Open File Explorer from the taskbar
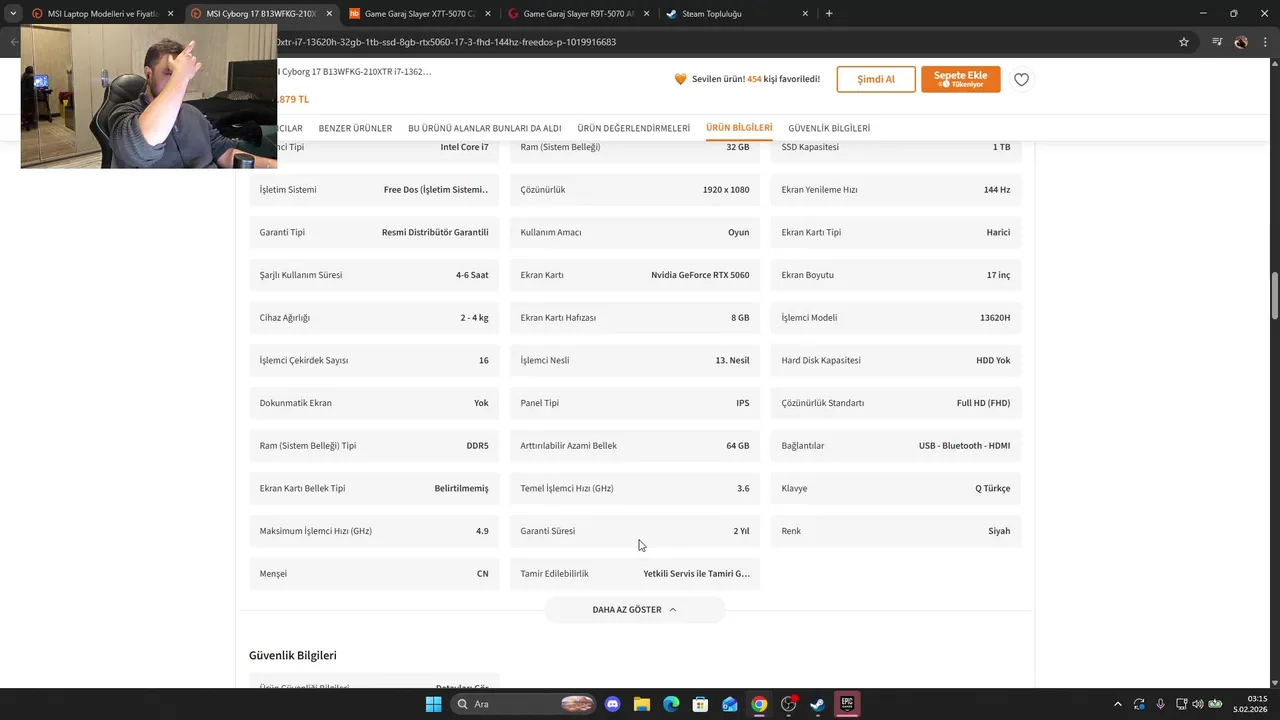 pos(642,704)
